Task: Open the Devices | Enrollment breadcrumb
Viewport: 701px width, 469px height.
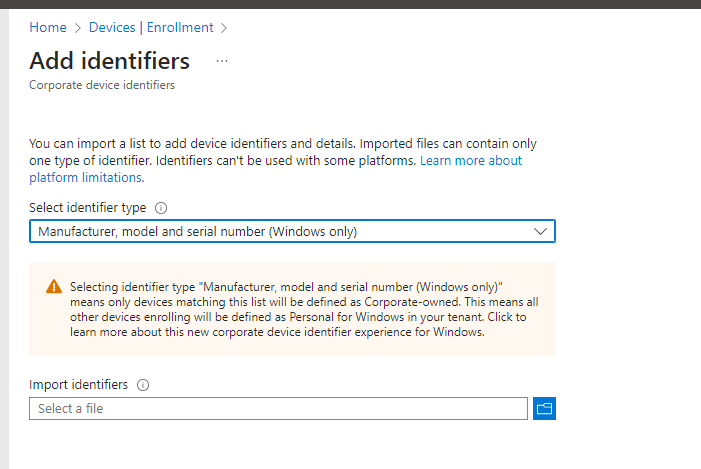Action: 151,28
